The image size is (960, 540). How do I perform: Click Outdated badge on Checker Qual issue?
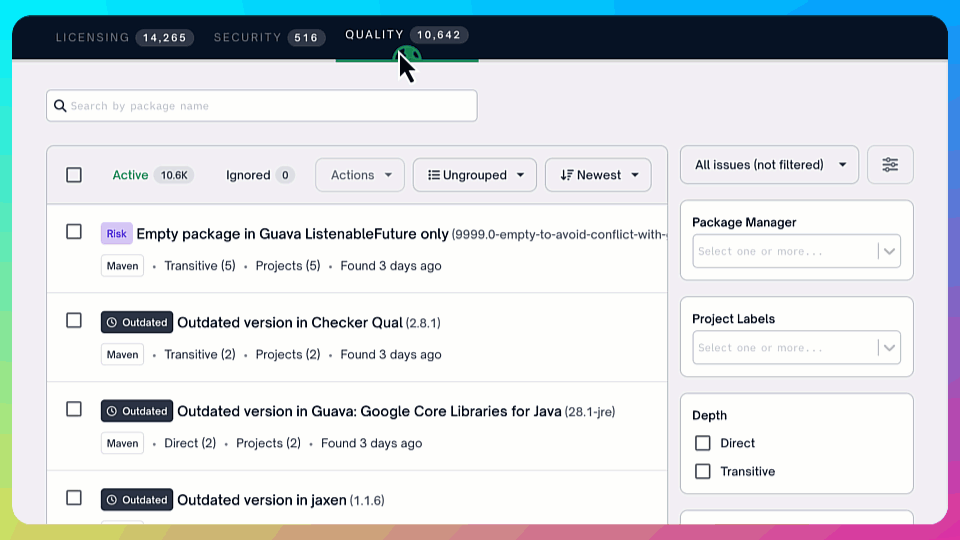pyautogui.click(x=137, y=323)
